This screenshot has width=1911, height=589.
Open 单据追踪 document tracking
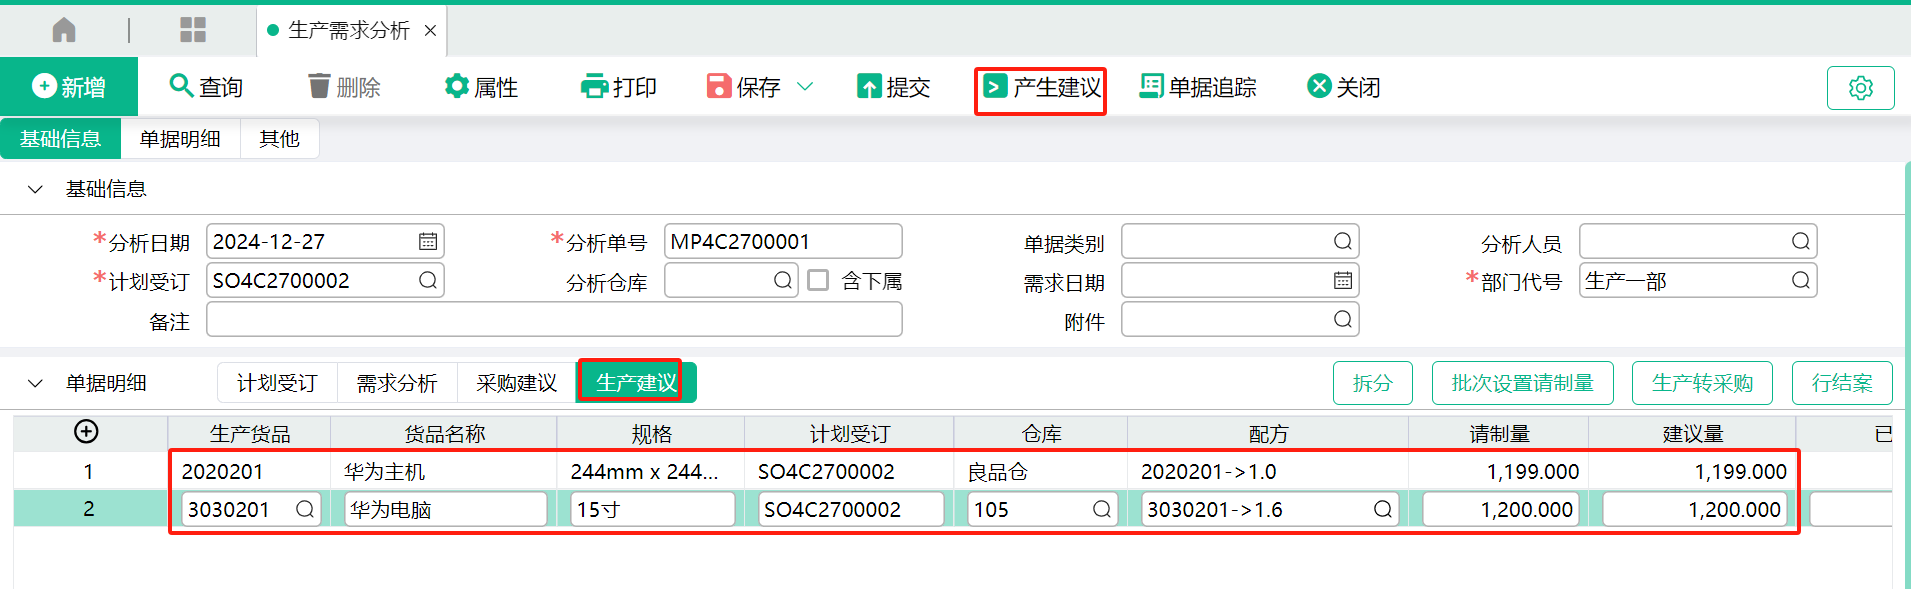(x=1198, y=87)
